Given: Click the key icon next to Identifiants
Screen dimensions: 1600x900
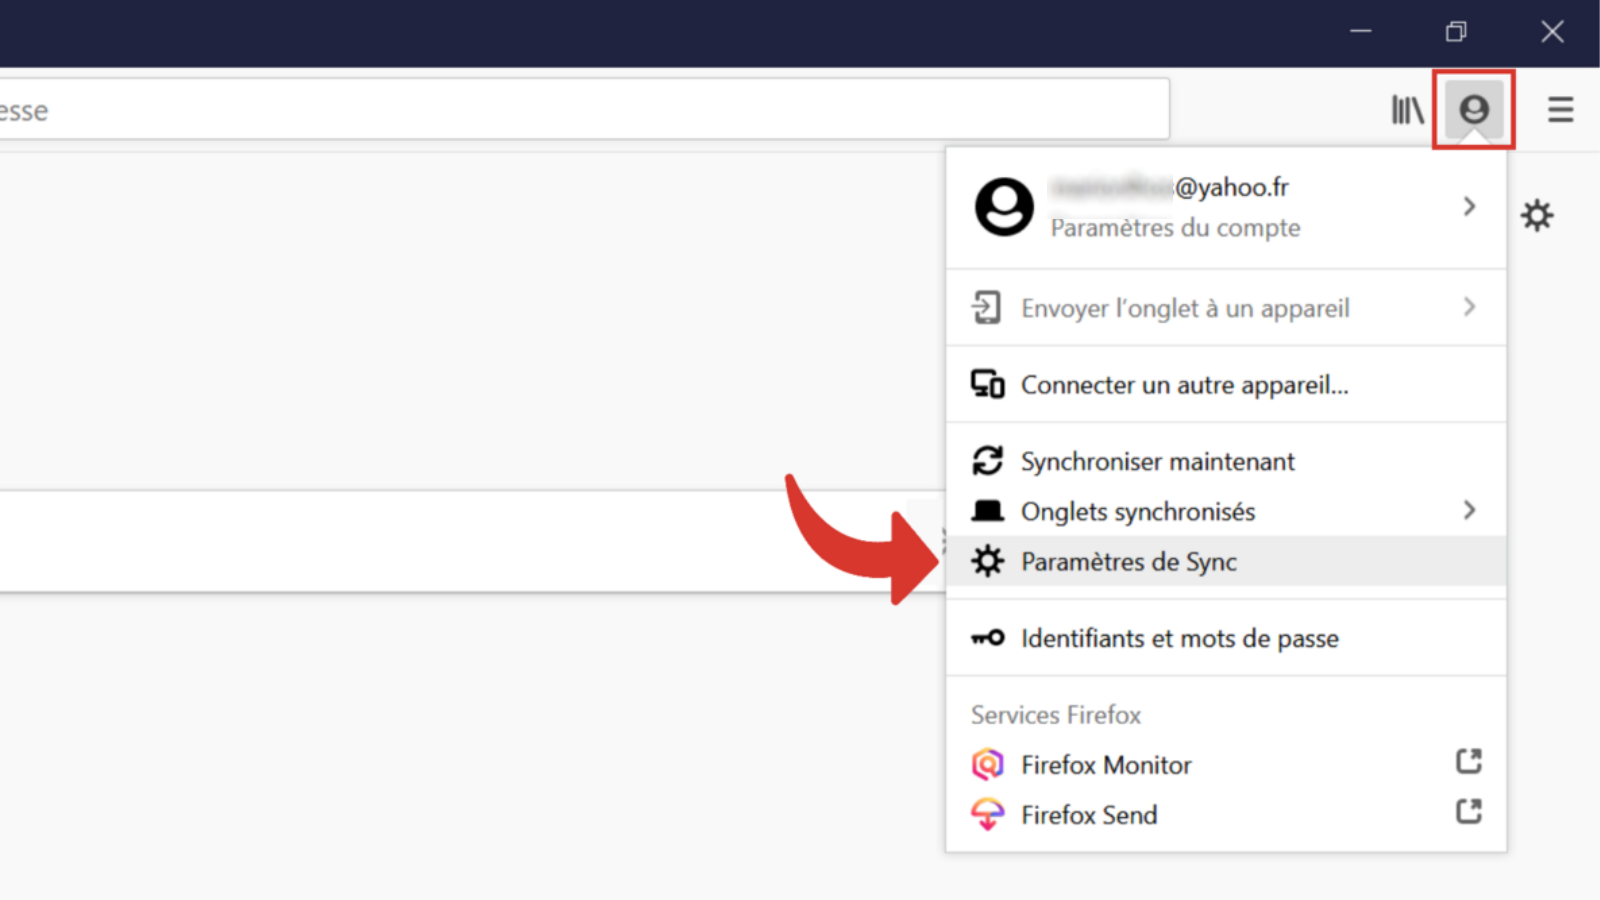Looking at the screenshot, I should coord(987,638).
